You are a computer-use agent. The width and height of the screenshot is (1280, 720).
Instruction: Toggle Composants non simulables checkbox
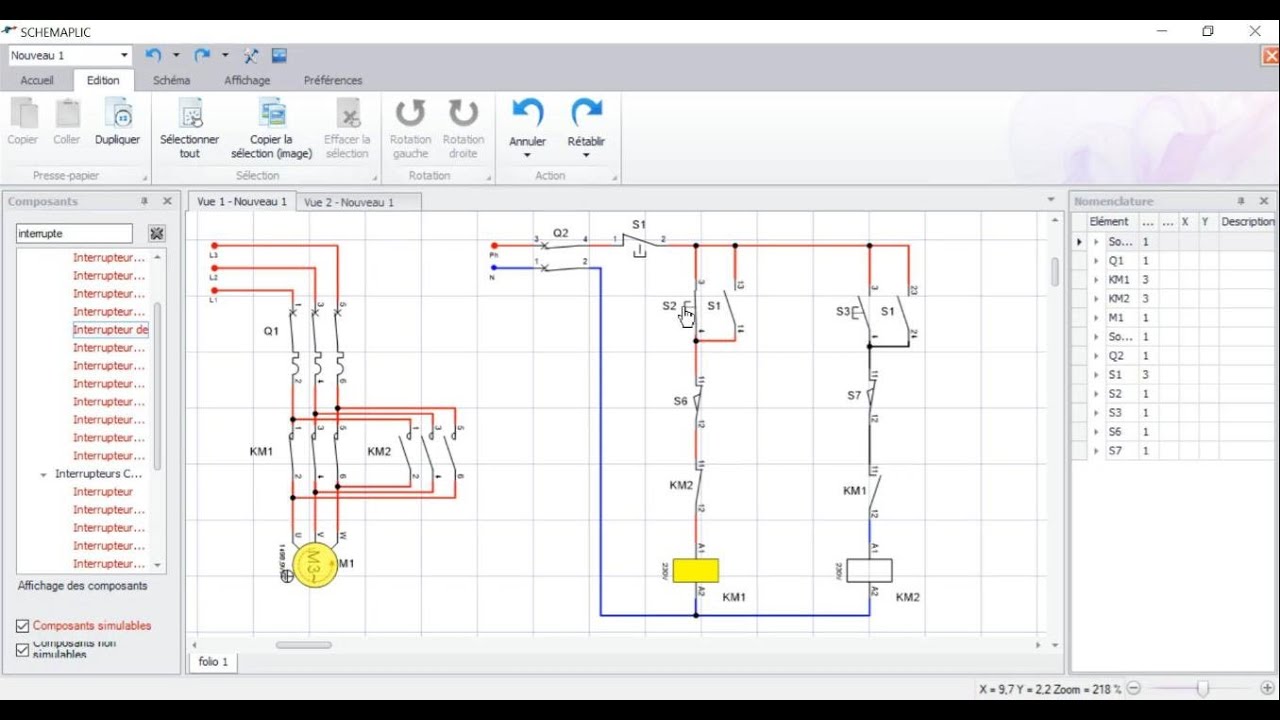[x=23, y=650]
